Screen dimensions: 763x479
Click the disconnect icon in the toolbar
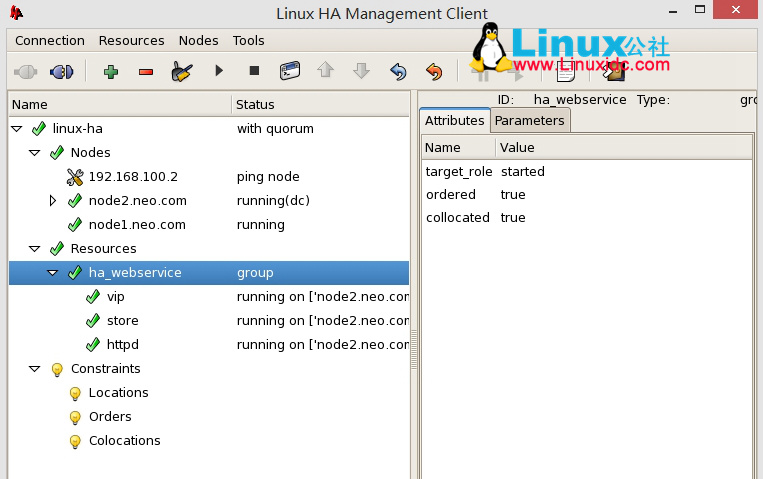point(61,72)
